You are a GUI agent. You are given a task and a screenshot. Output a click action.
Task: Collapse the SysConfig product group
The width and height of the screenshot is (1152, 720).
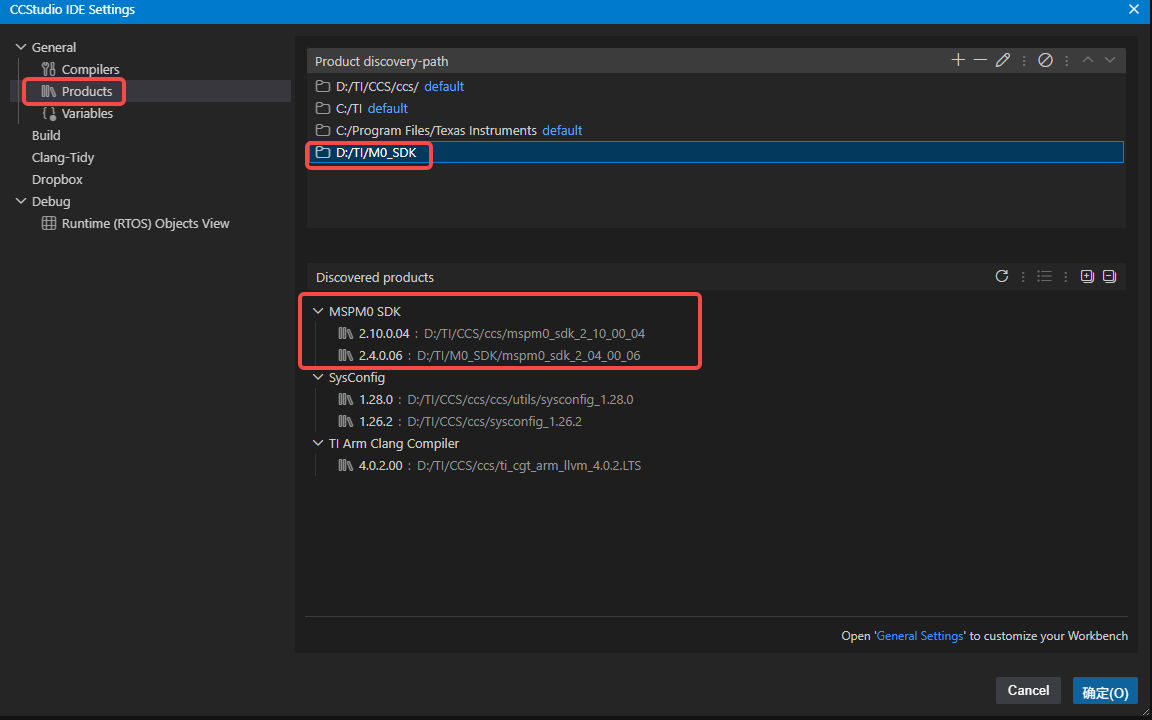318,378
